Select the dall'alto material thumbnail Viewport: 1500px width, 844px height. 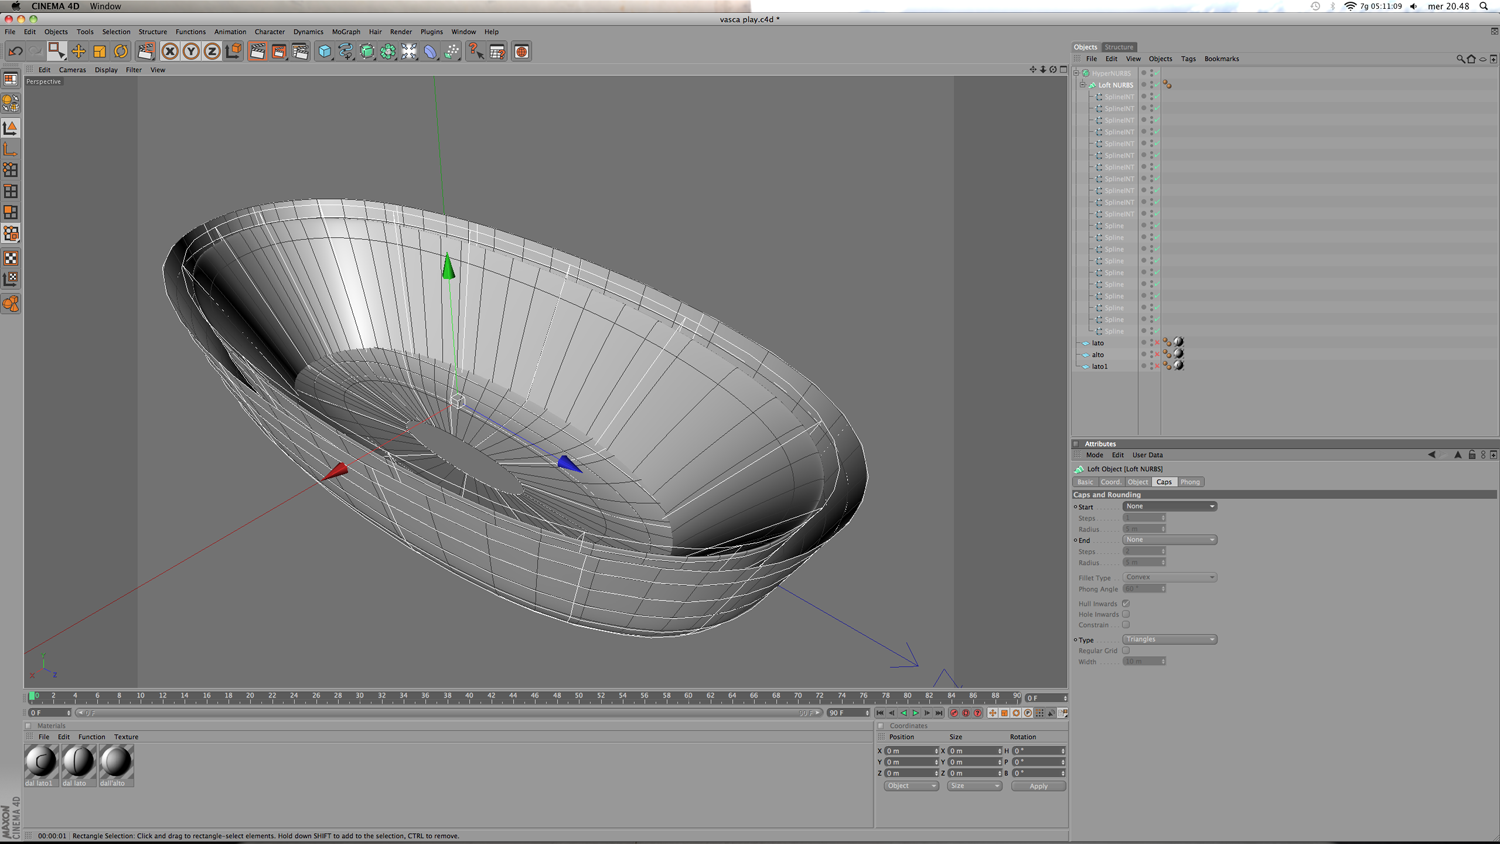(x=116, y=763)
